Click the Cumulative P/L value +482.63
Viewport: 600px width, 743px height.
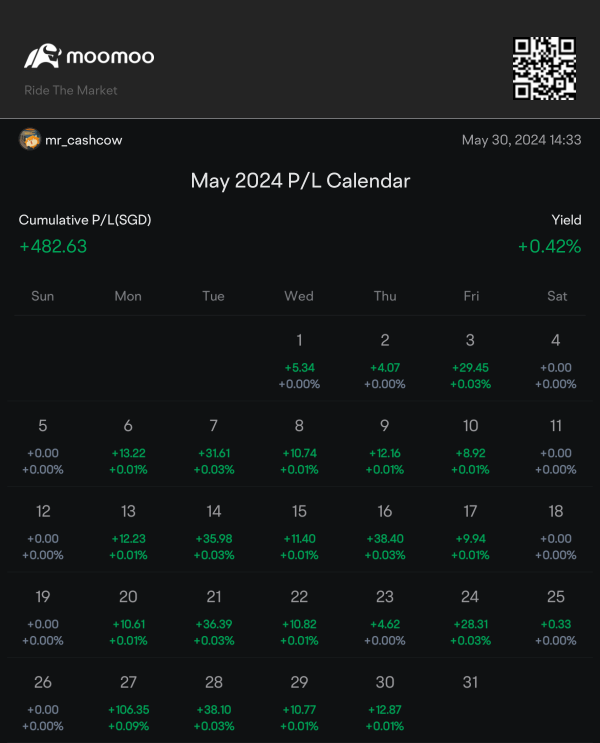coord(53,246)
